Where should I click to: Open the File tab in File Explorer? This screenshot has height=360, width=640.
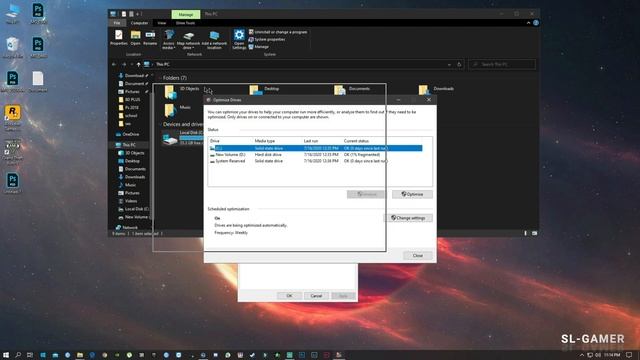pyautogui.click(x=117, y=23)
